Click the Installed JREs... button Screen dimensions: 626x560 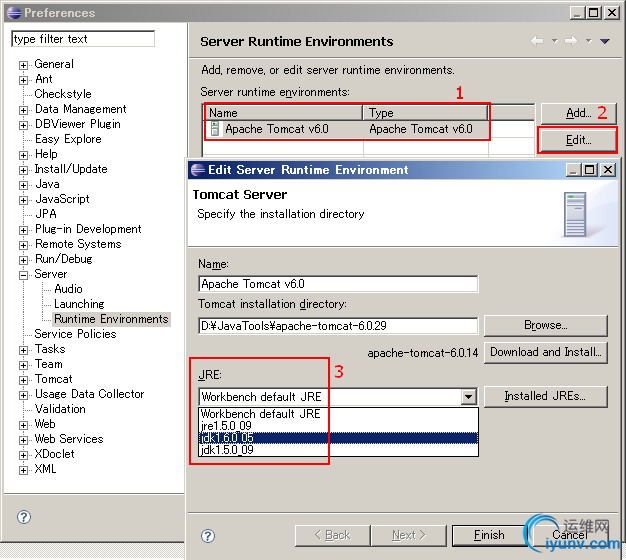(x=546, y=396)
